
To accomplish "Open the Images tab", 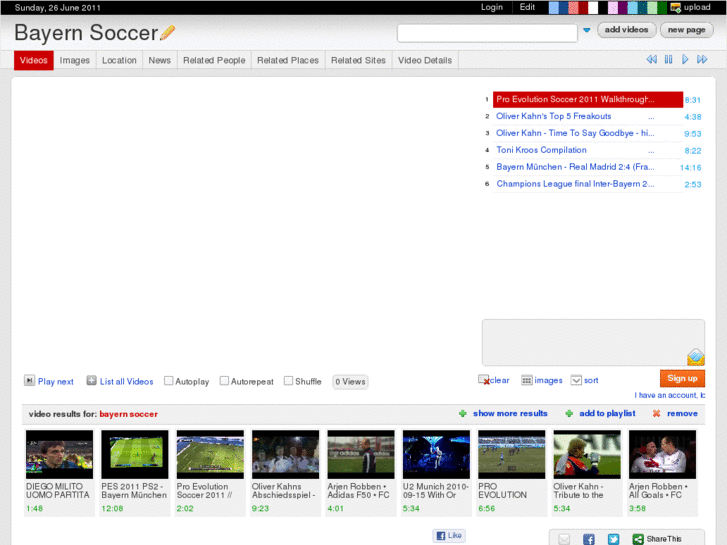I will 75,60.
